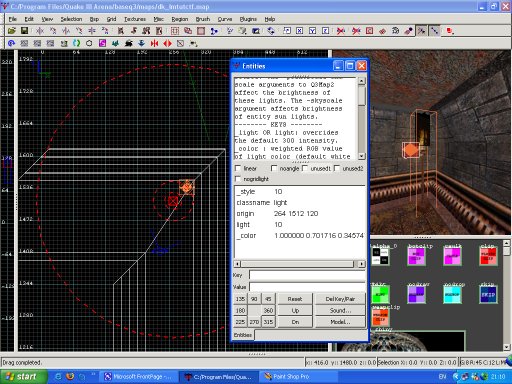512x384 pixels.
Task: Open the Bsp menu
Action: tap(94, 19)
